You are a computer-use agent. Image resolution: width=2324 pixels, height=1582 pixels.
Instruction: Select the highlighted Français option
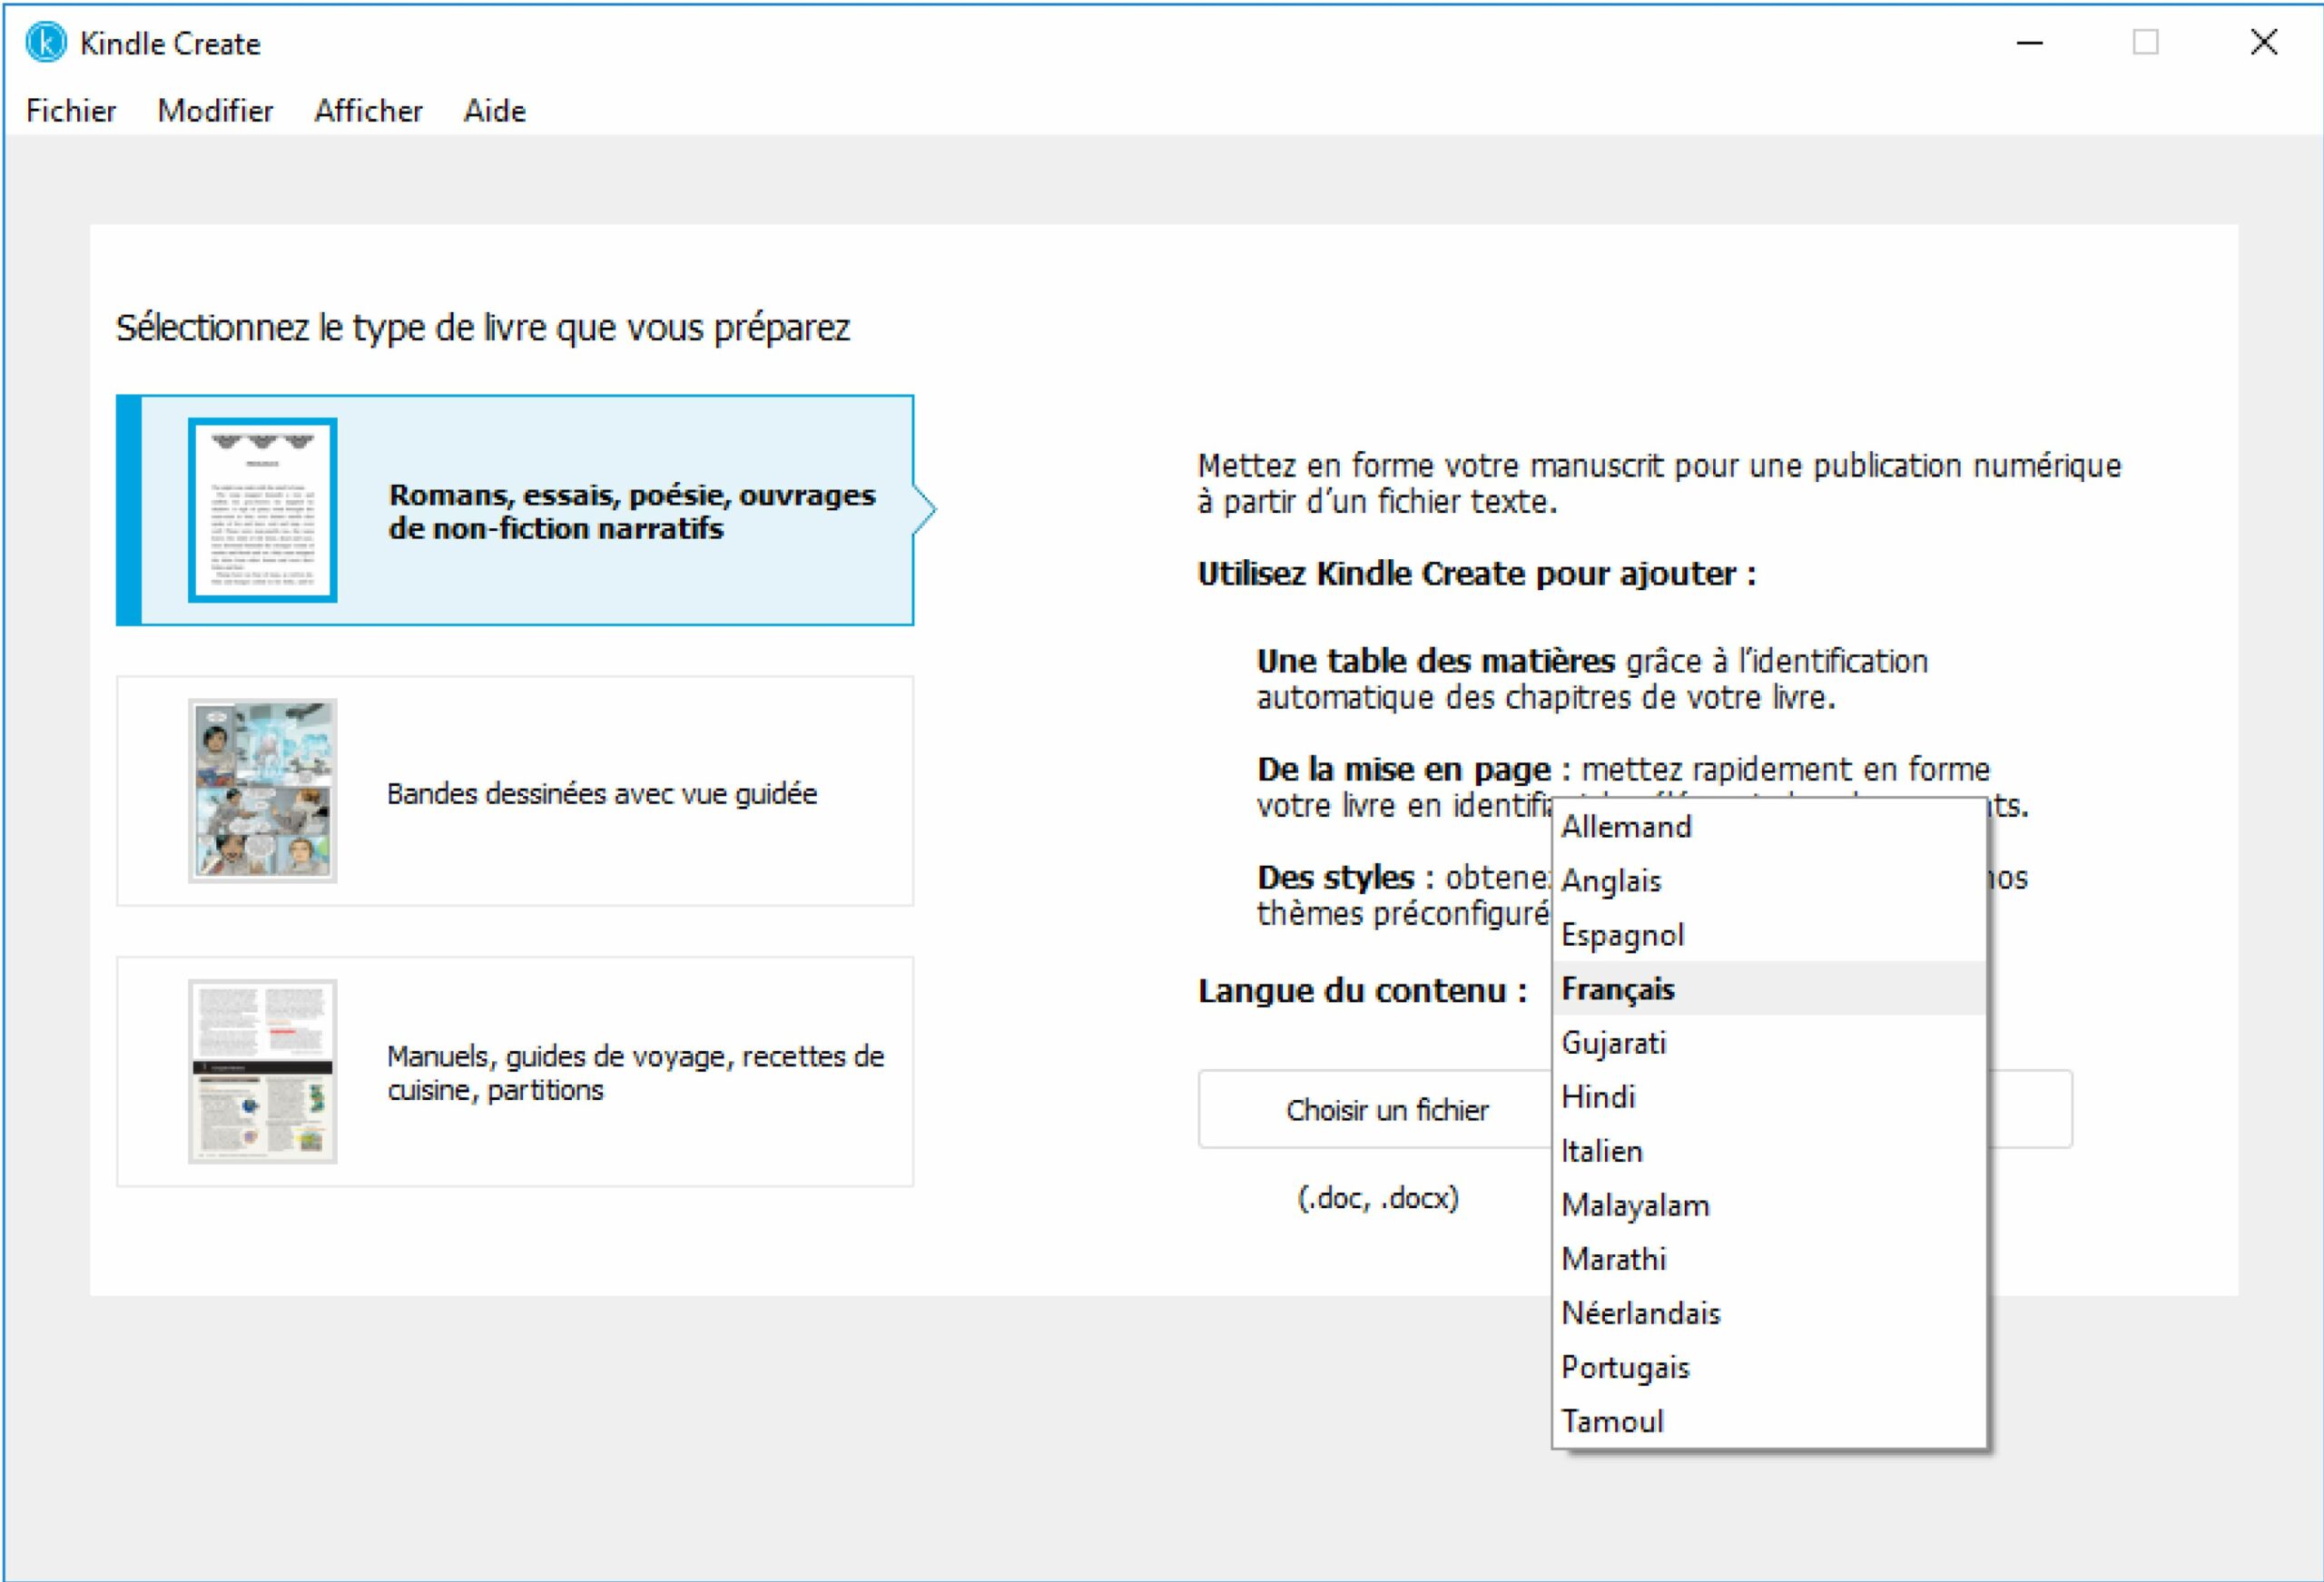(1617, 989)
